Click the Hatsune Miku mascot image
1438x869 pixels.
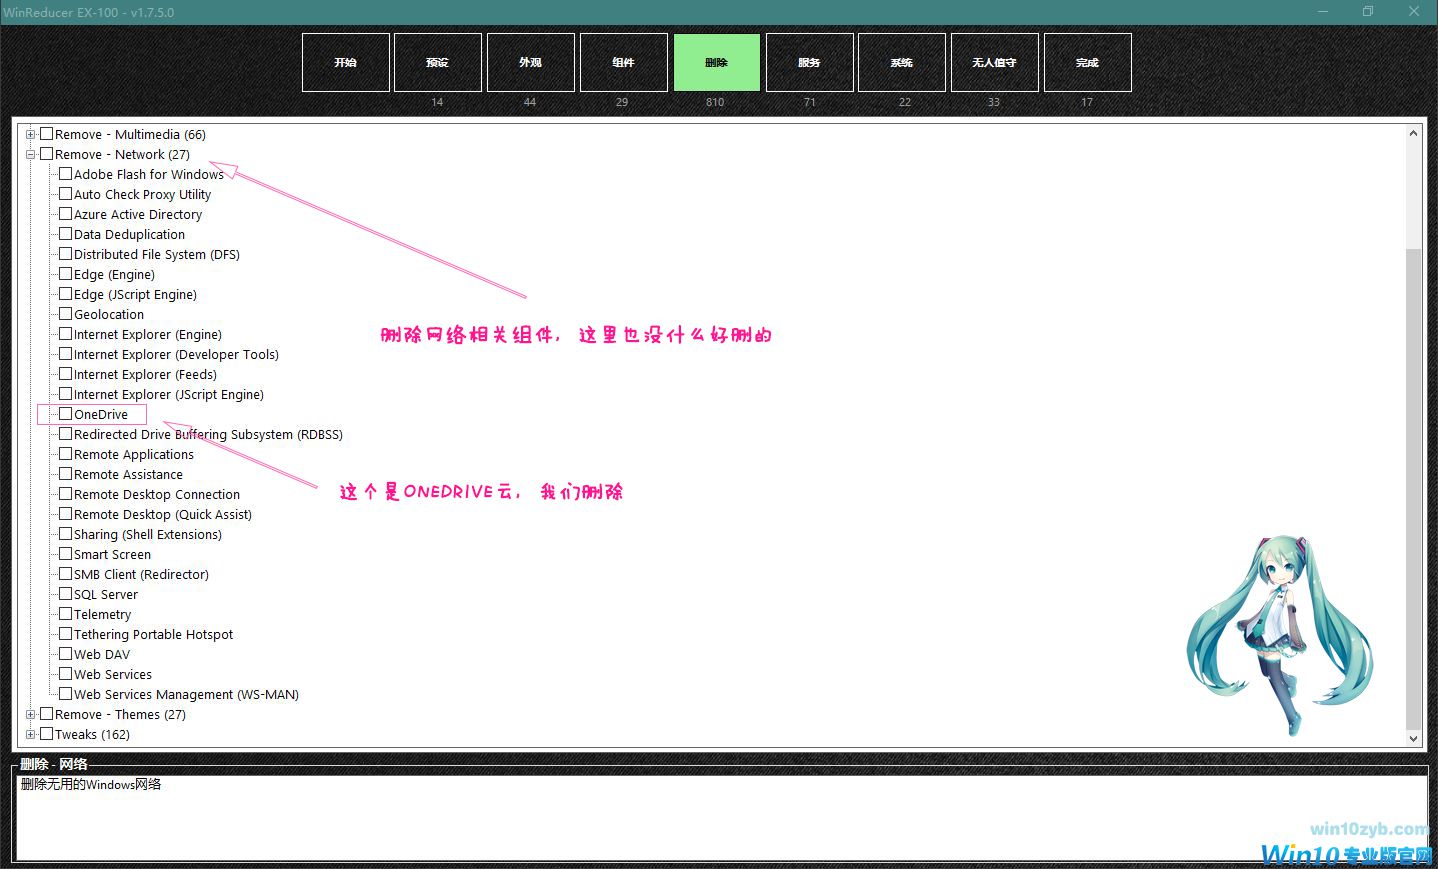click(1277, 632)
